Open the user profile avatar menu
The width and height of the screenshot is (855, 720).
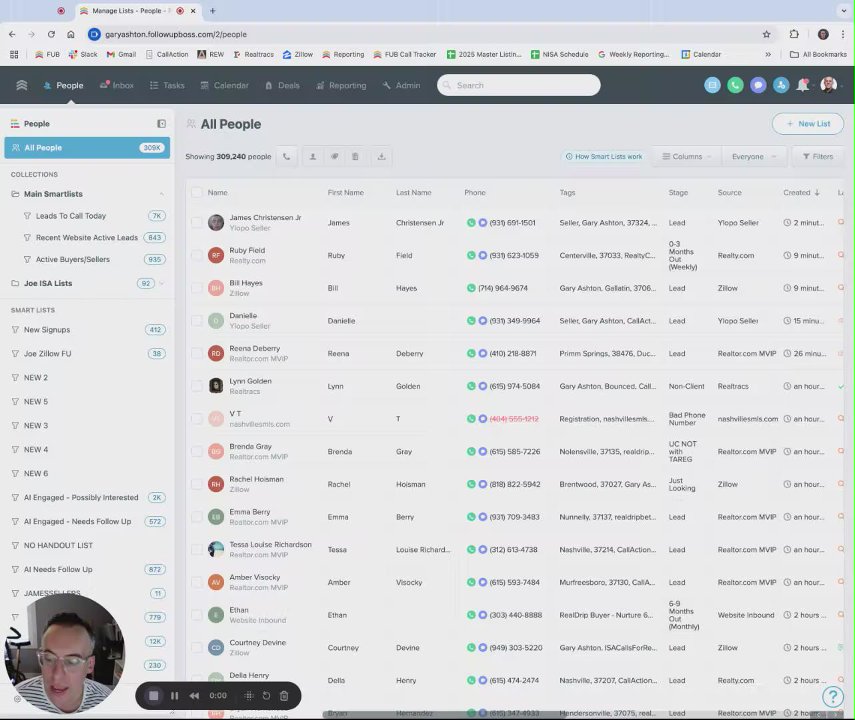828,85
